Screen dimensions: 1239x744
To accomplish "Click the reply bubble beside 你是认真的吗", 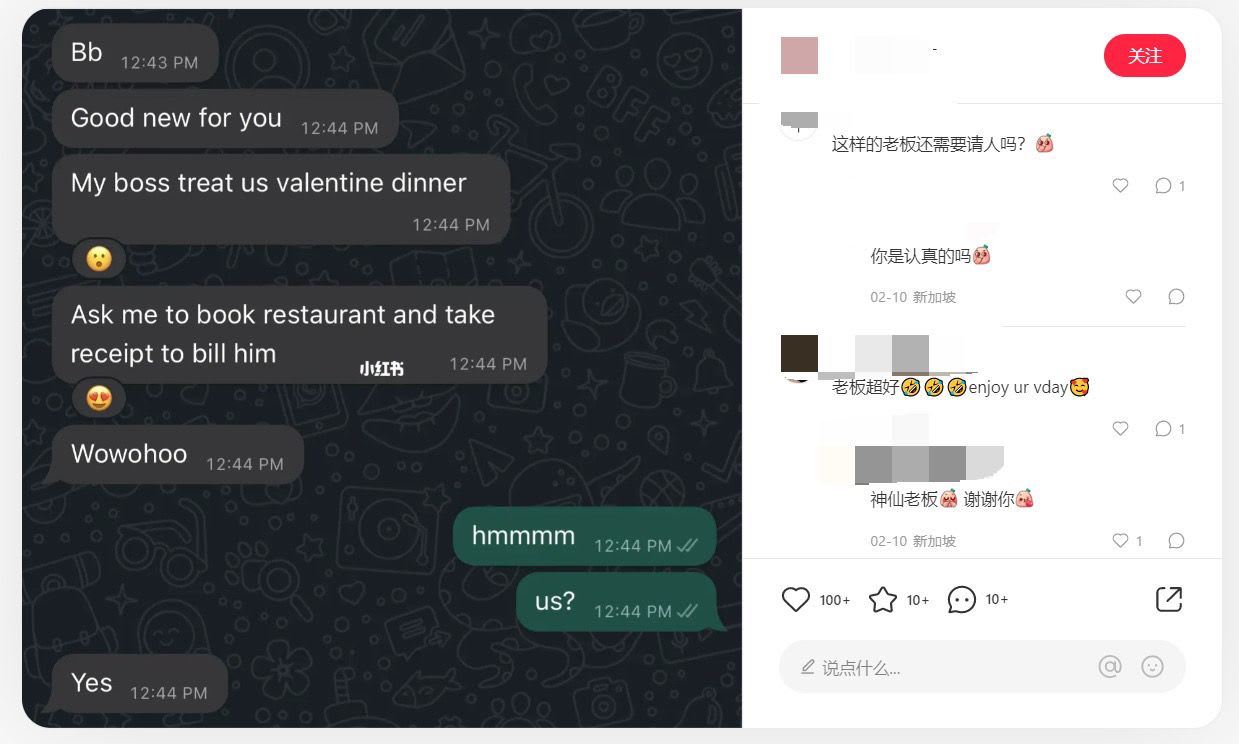I will (x=1176, y=296).
